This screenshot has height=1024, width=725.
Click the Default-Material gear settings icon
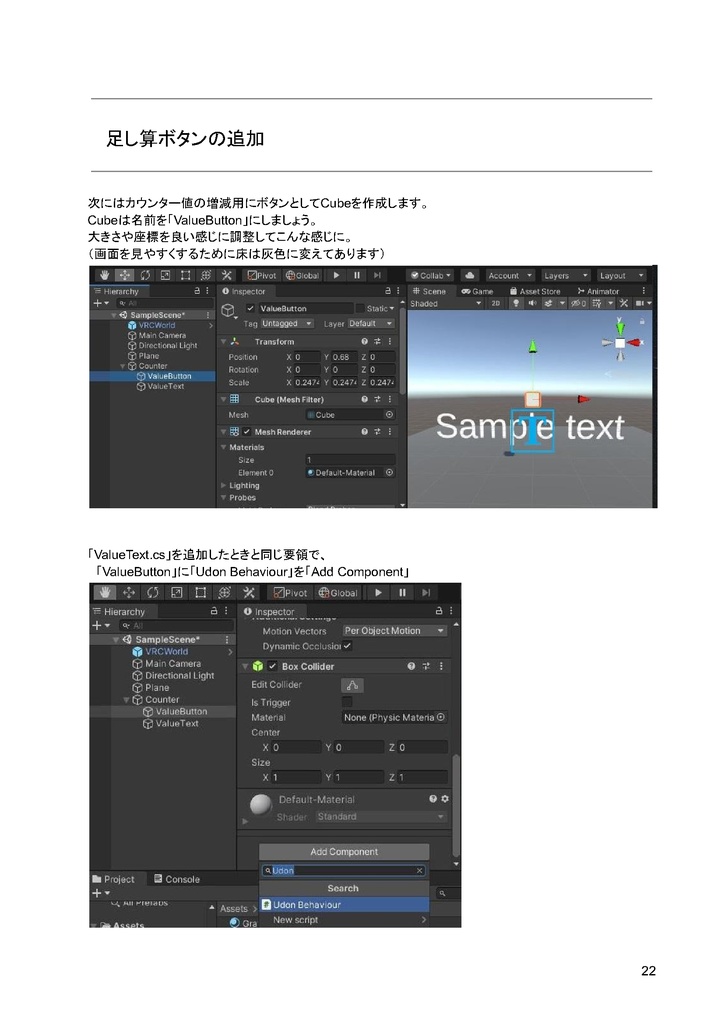[445, 799]
